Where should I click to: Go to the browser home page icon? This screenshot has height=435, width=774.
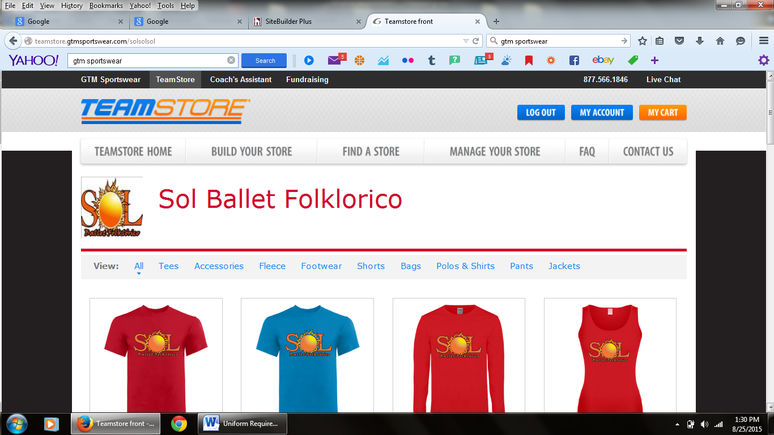(x=720, y=41)
